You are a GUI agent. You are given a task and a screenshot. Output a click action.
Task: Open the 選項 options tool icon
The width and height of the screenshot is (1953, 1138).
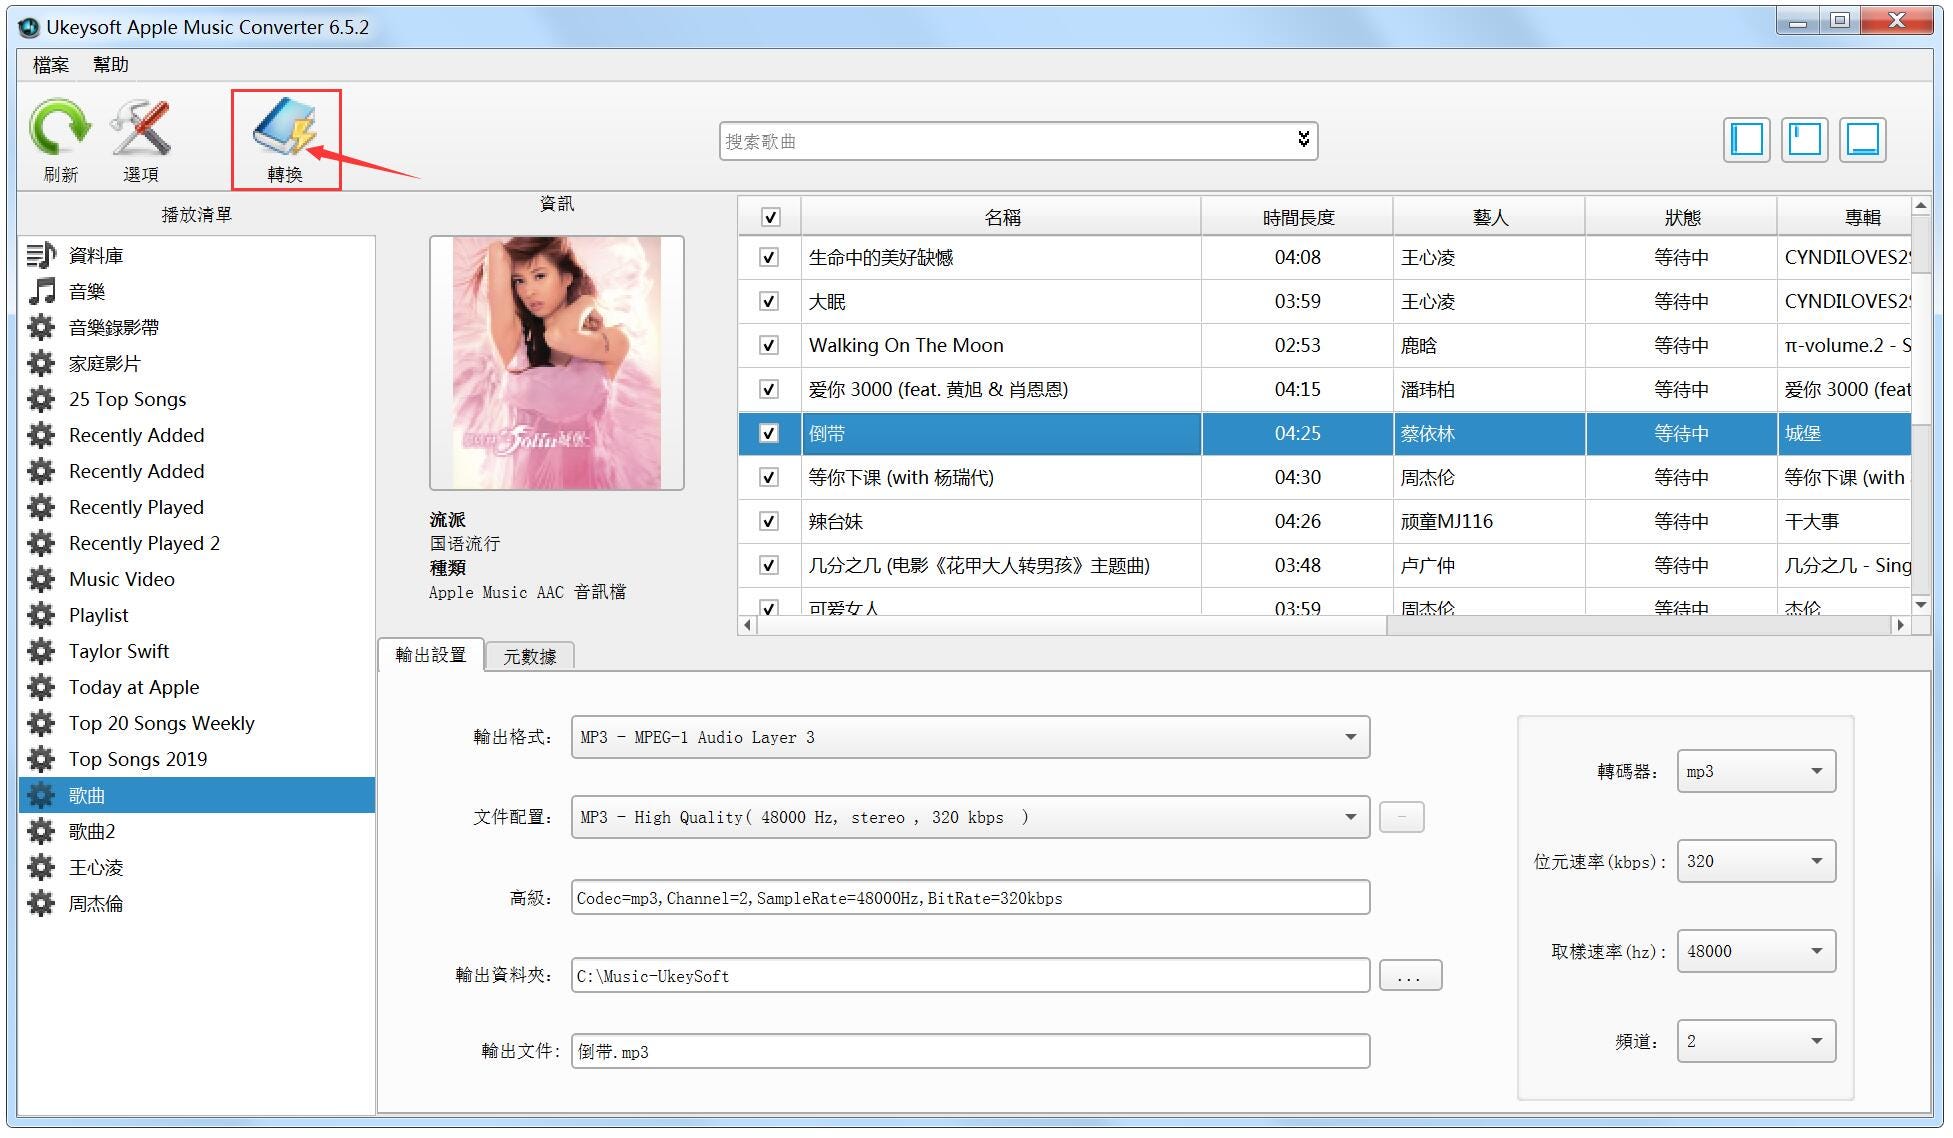pyautogui.click(x=141, y=130)
